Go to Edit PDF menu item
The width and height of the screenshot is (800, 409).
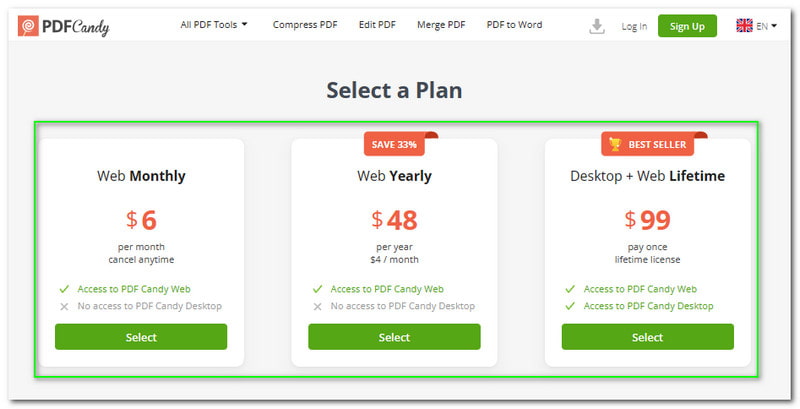(377, 24)
